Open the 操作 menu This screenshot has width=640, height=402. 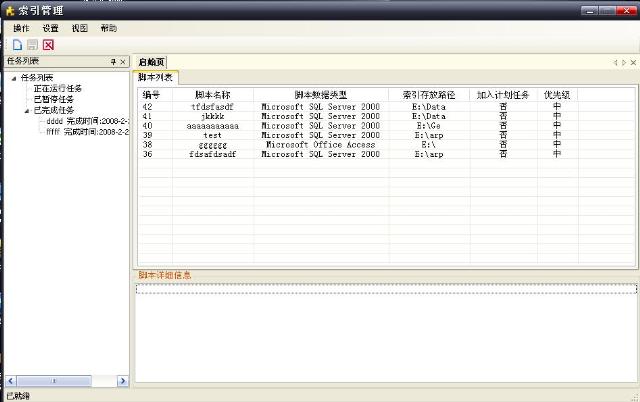(21, 29)
